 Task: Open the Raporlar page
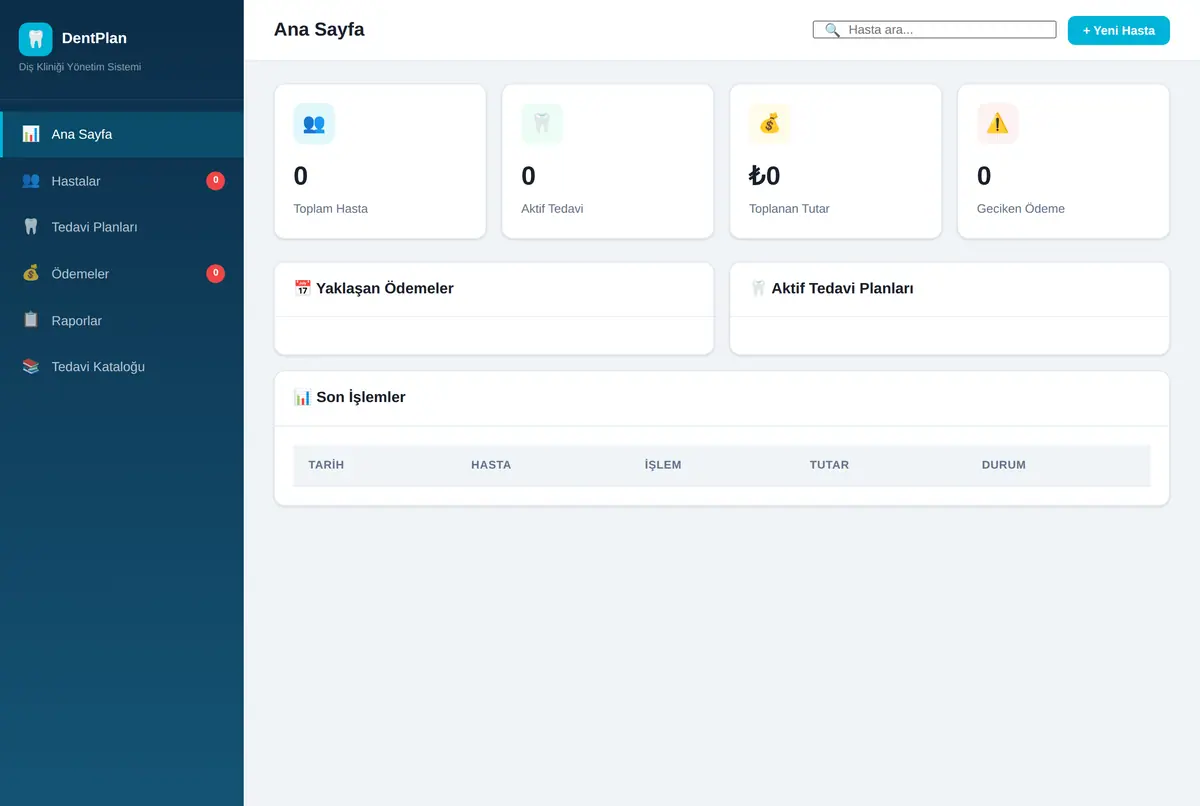[x=122, y=320]
